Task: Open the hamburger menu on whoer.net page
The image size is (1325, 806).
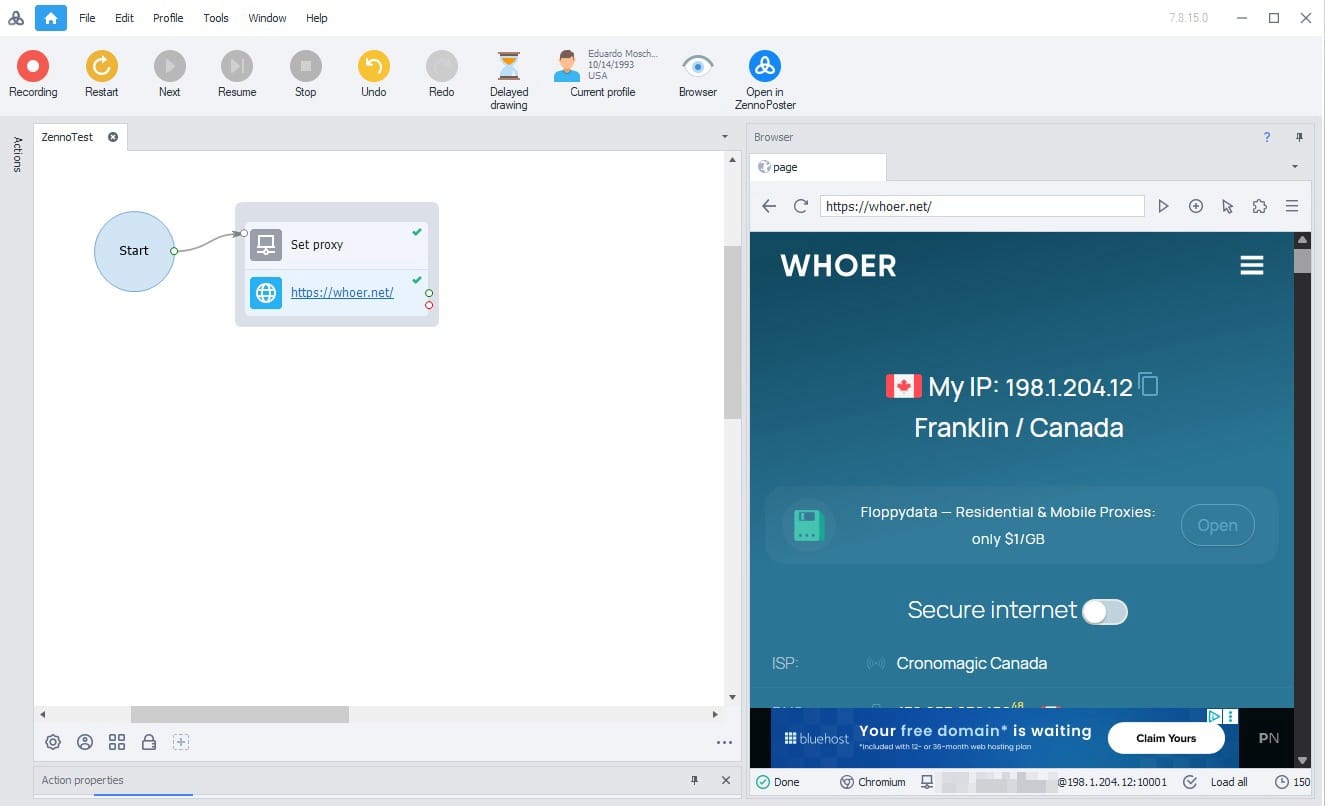Action: pos(1251,265)
